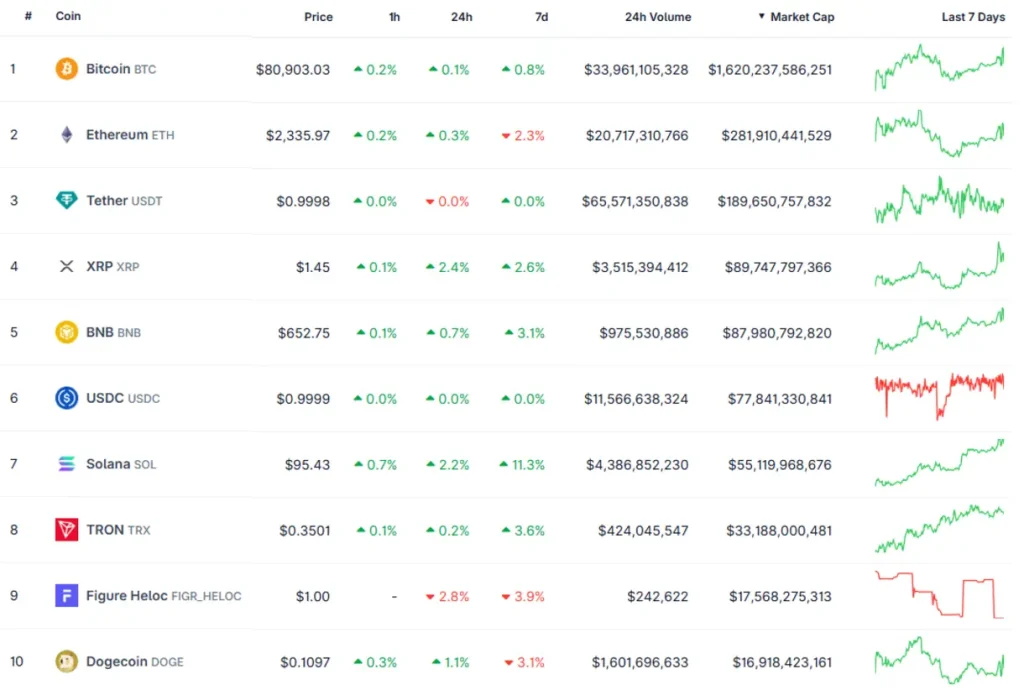Click XRP 24h change 2.4%
The width and height of the screenshot is (1024, 690).
click(x=447, y=267)
